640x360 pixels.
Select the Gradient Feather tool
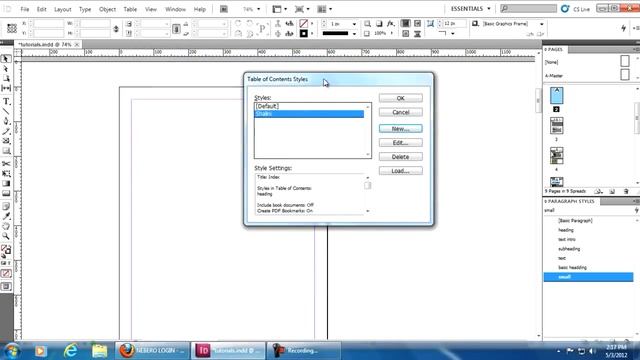(x=6, y=193)
